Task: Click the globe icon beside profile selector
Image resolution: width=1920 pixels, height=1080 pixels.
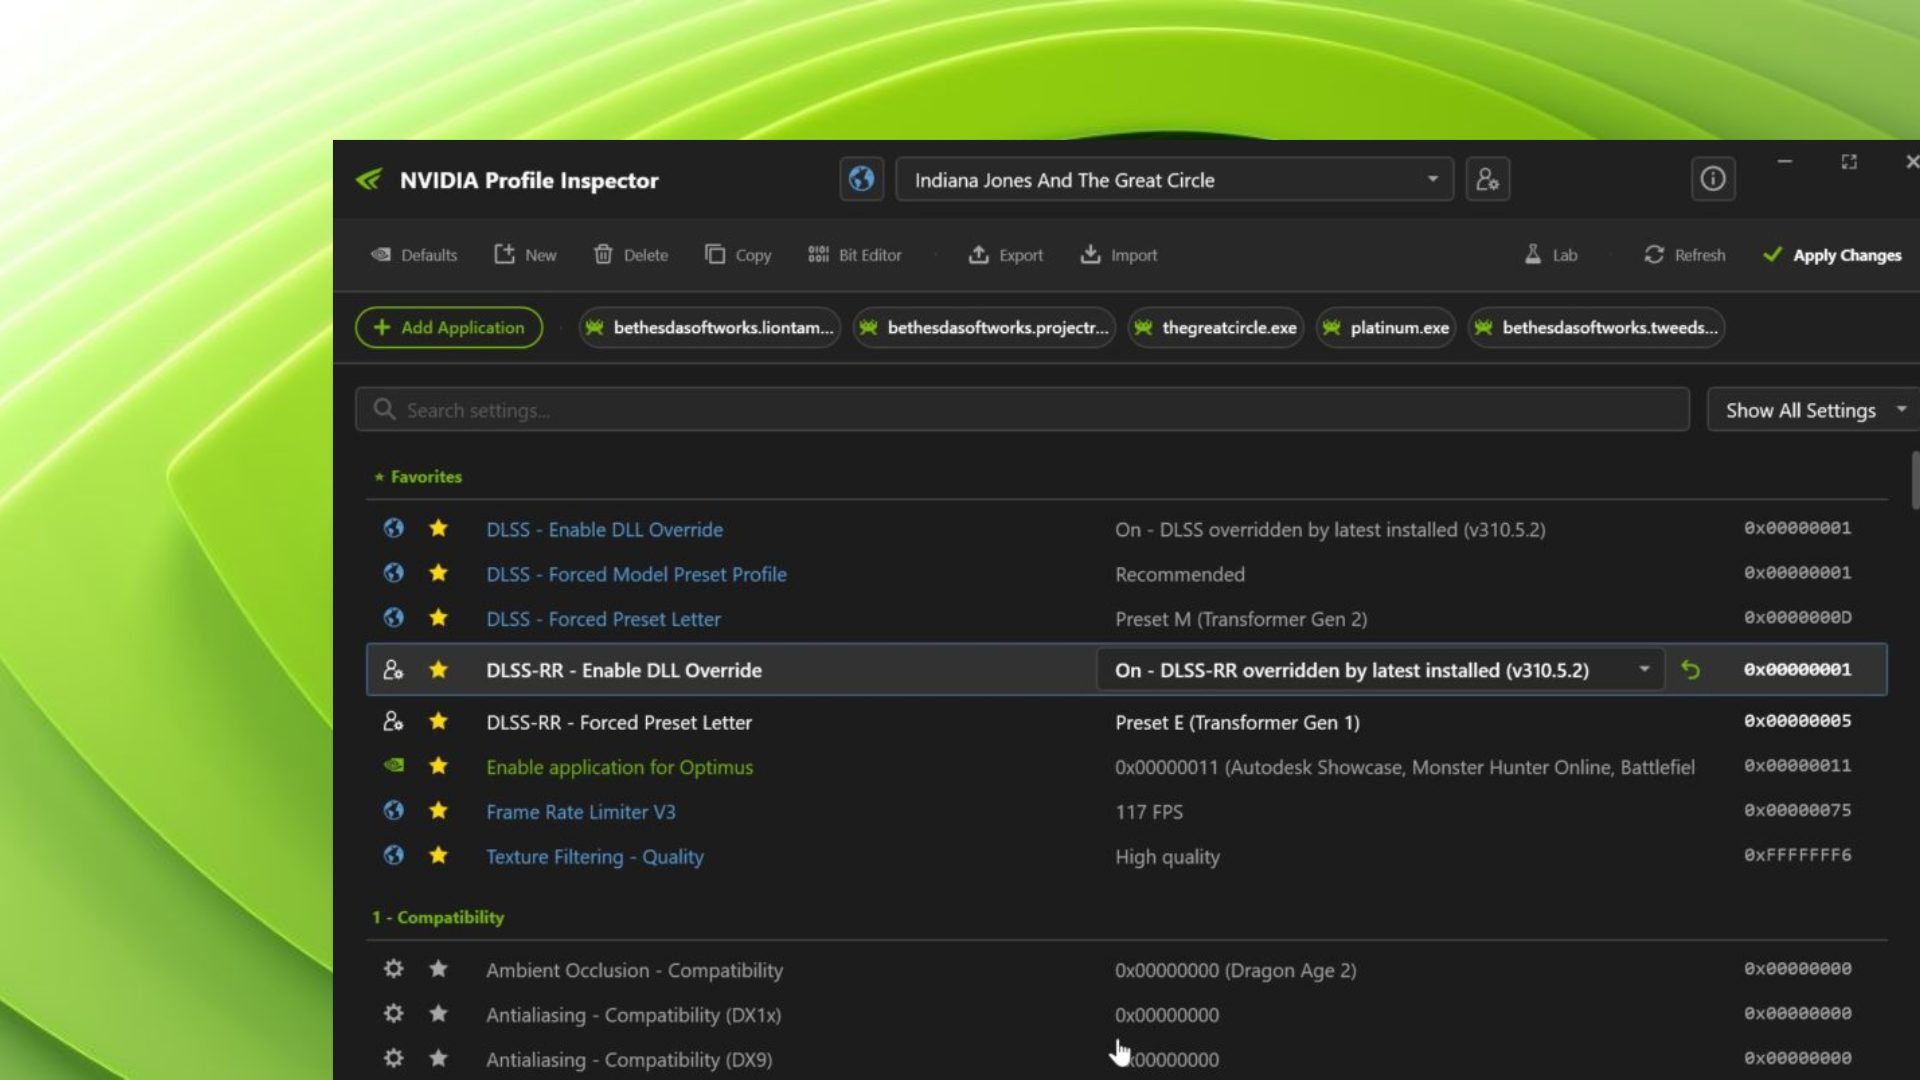Action: click(861, 180)
